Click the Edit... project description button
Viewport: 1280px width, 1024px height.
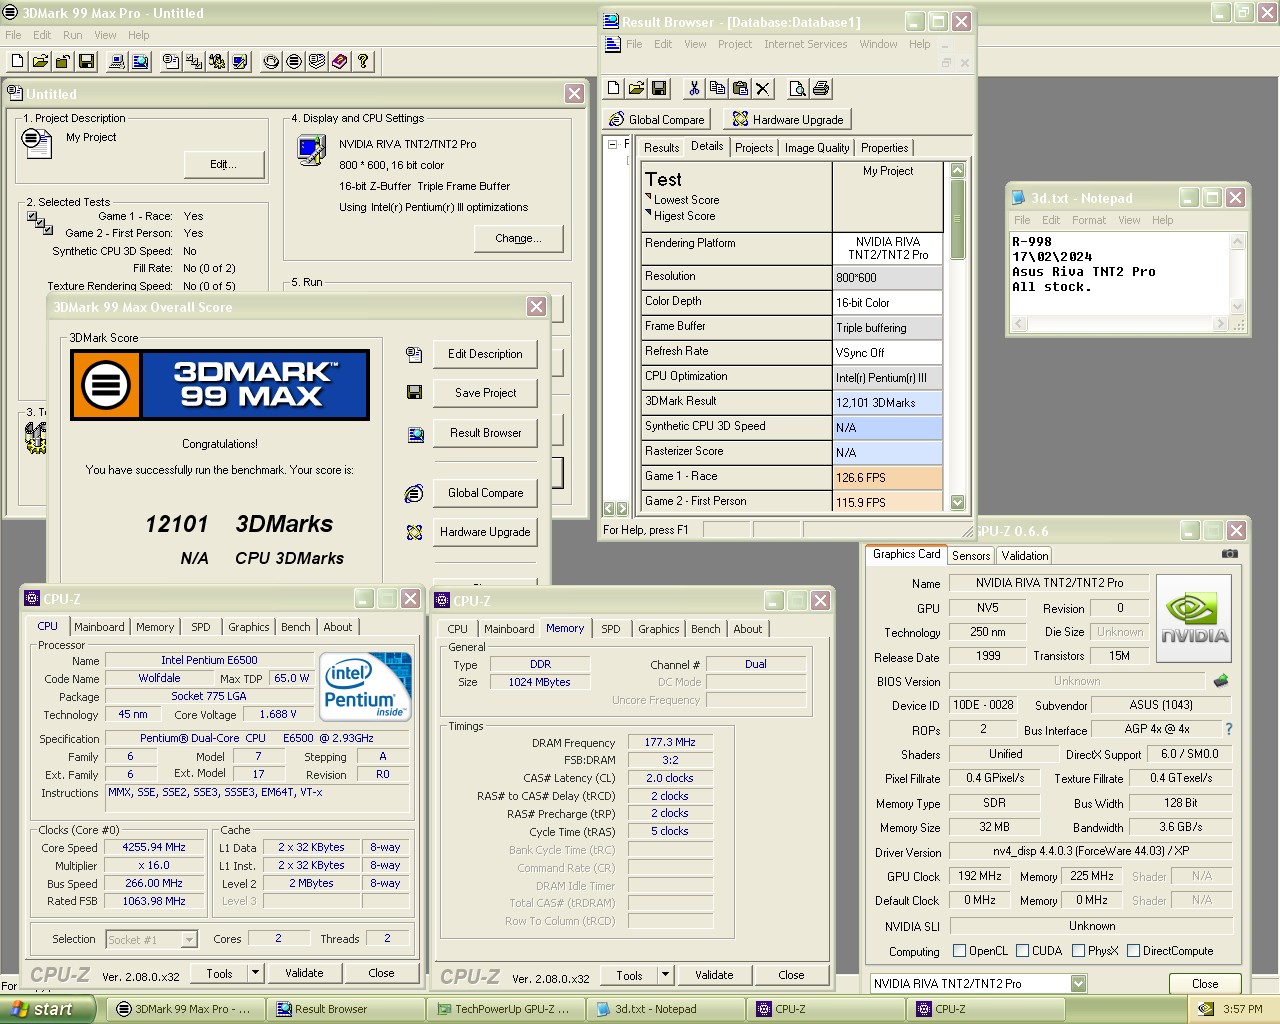coord(223,164)
